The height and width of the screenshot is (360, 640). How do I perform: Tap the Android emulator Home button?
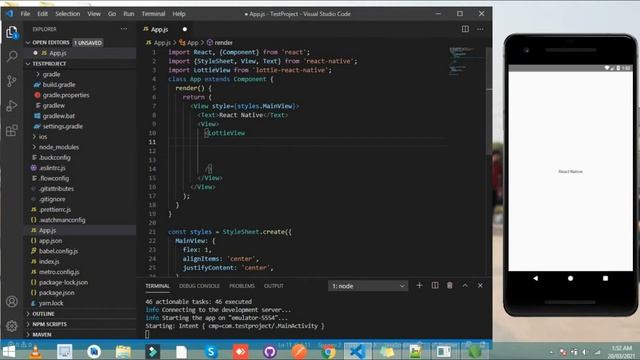click(x=570, y=278)
